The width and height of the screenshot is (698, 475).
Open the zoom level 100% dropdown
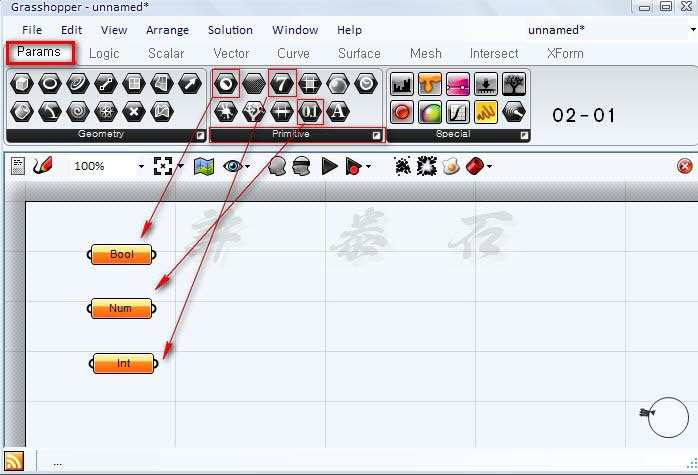click(x=141, y=166)
